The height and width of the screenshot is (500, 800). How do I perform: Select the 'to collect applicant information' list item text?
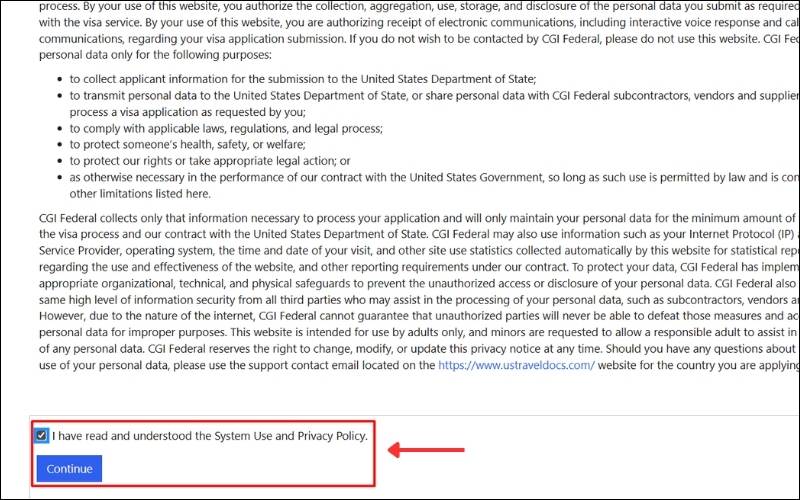[x=302, y=79]
